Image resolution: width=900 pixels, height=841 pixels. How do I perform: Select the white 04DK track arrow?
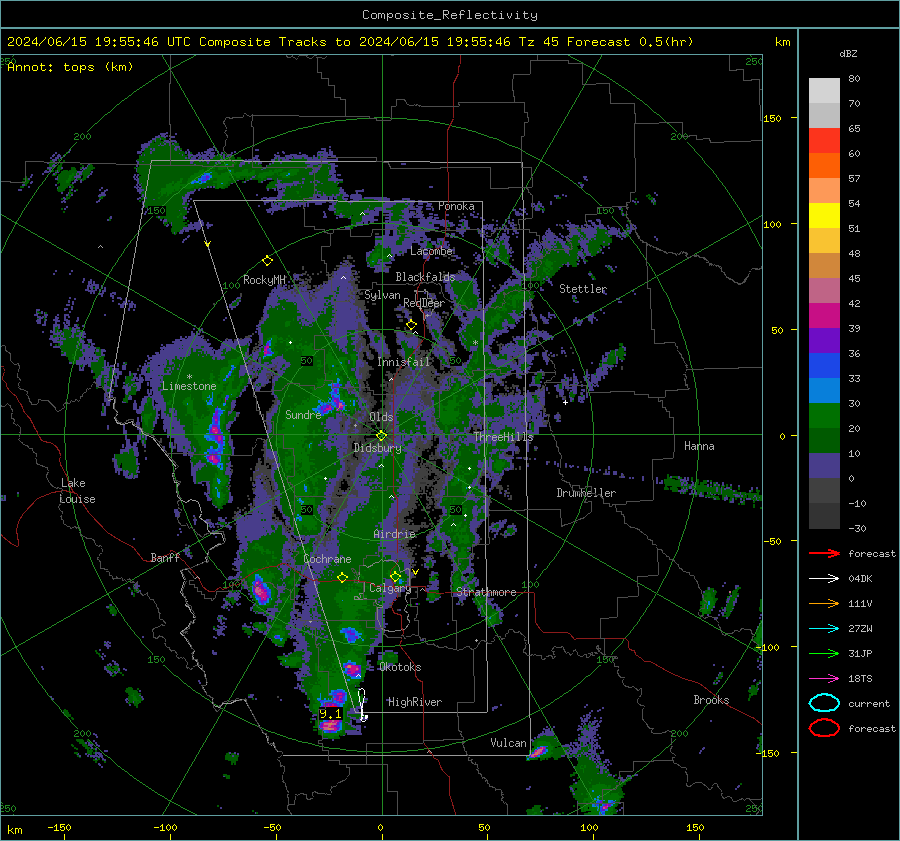pos(824,578)
